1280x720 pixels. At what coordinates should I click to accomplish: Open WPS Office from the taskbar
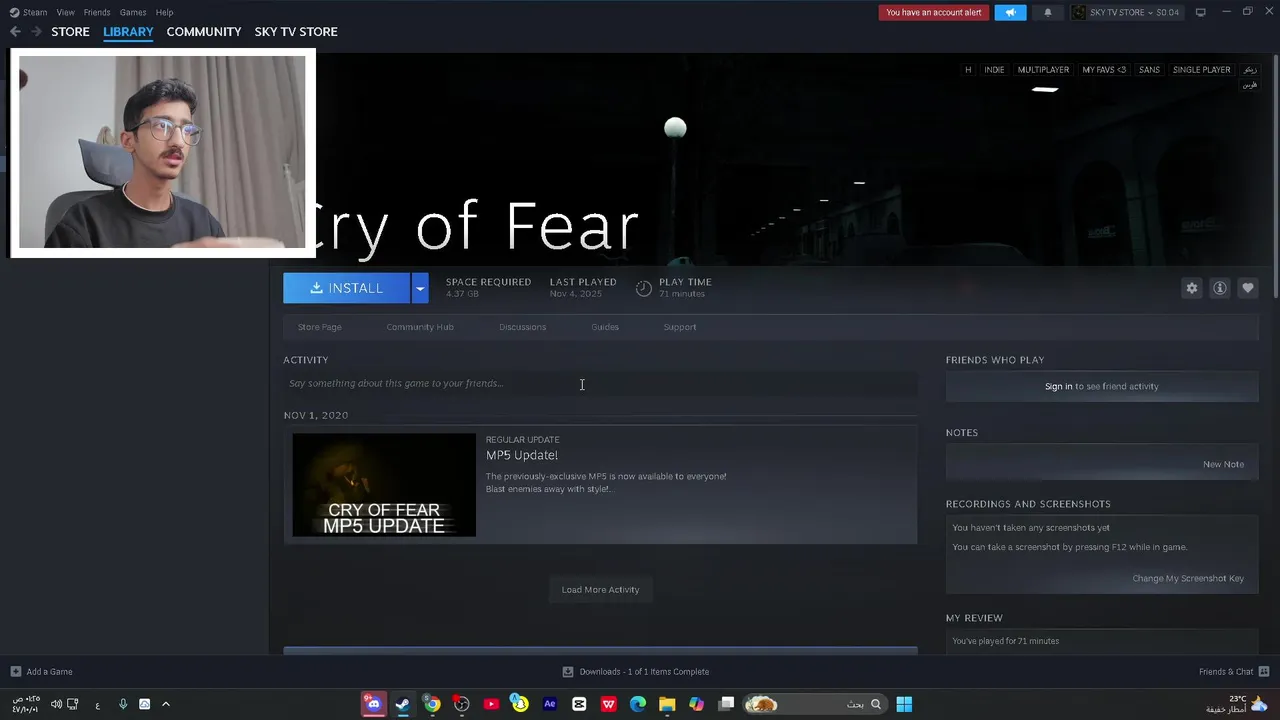[x=608, y=704]
